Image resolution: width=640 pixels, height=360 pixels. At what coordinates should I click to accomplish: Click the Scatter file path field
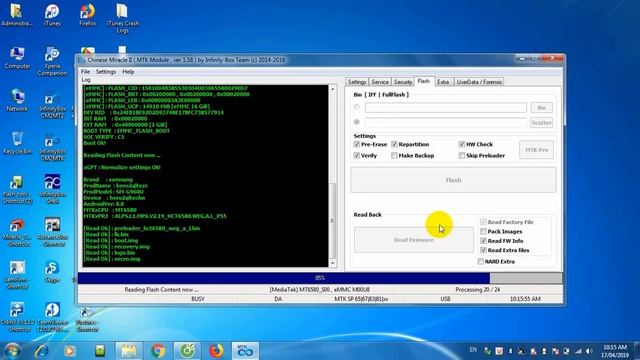pyautogui.click(x=446, y=122)
